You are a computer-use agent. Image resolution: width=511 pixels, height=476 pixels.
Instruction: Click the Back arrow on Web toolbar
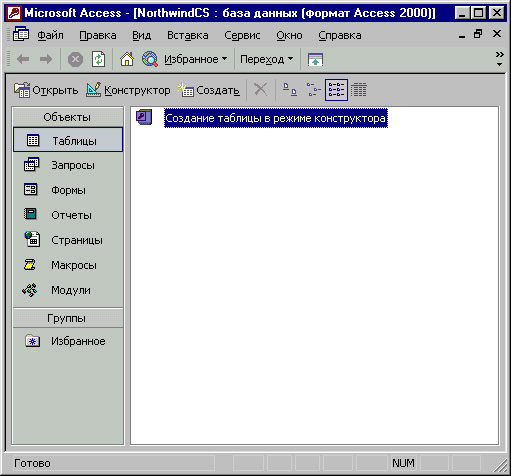click(23, 59)
